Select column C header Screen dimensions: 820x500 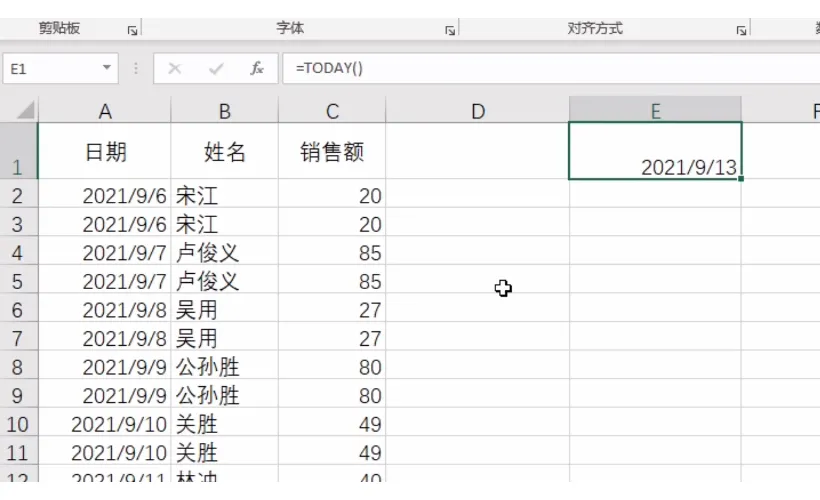[x=332, y=111]
